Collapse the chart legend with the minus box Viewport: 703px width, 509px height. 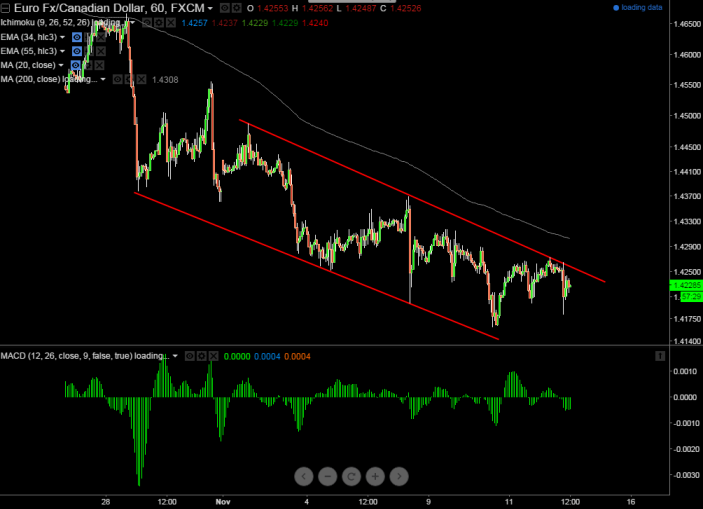[5, 8]
